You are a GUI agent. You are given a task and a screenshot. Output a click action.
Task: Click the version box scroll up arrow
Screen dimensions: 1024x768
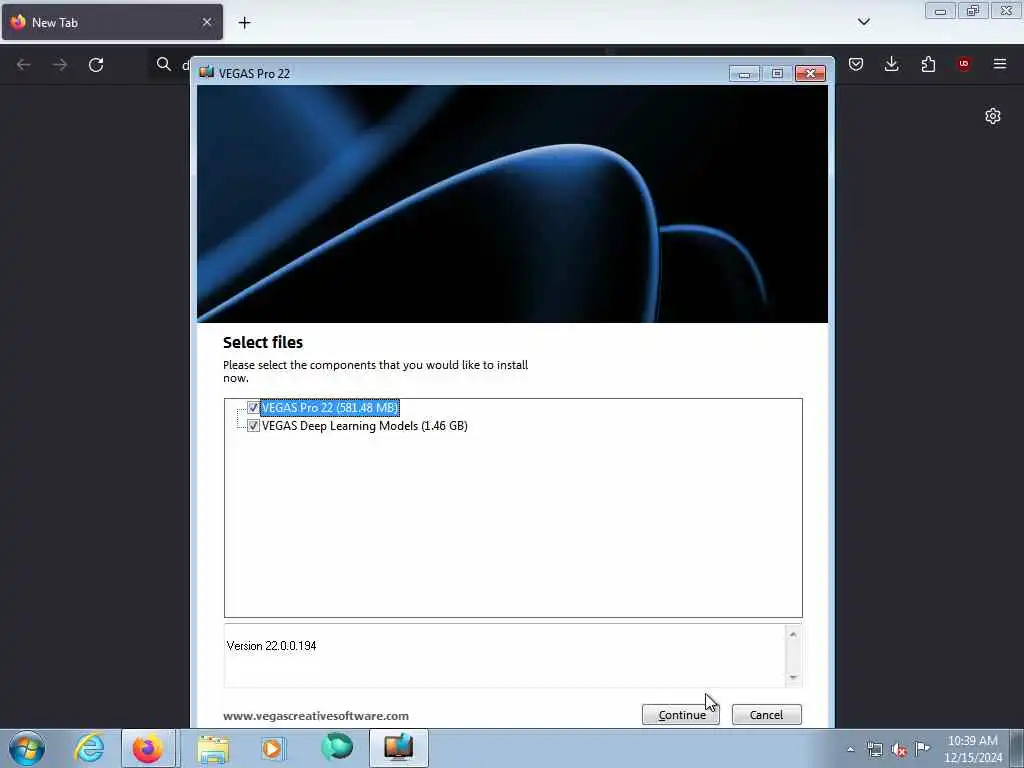(793, 634)
